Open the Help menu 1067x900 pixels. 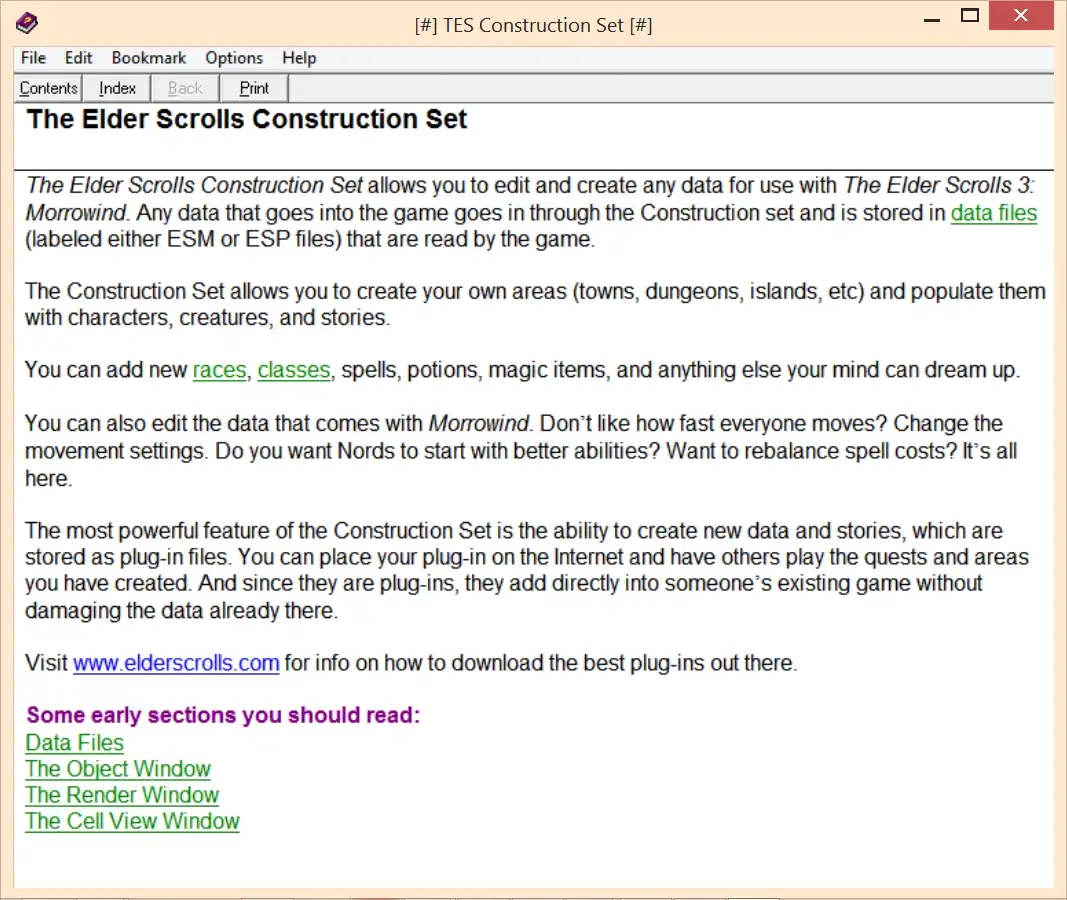click(299, 58)
